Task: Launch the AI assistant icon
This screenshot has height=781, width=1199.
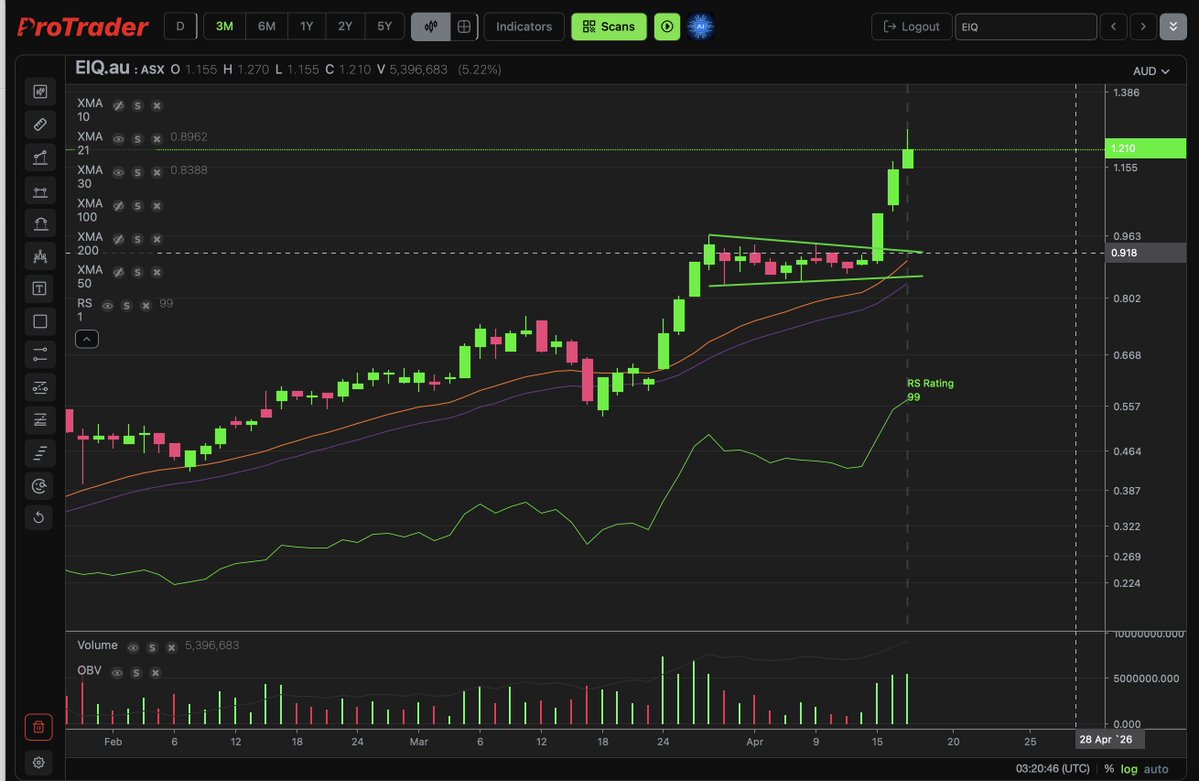Action: click(x=701, y=25)
